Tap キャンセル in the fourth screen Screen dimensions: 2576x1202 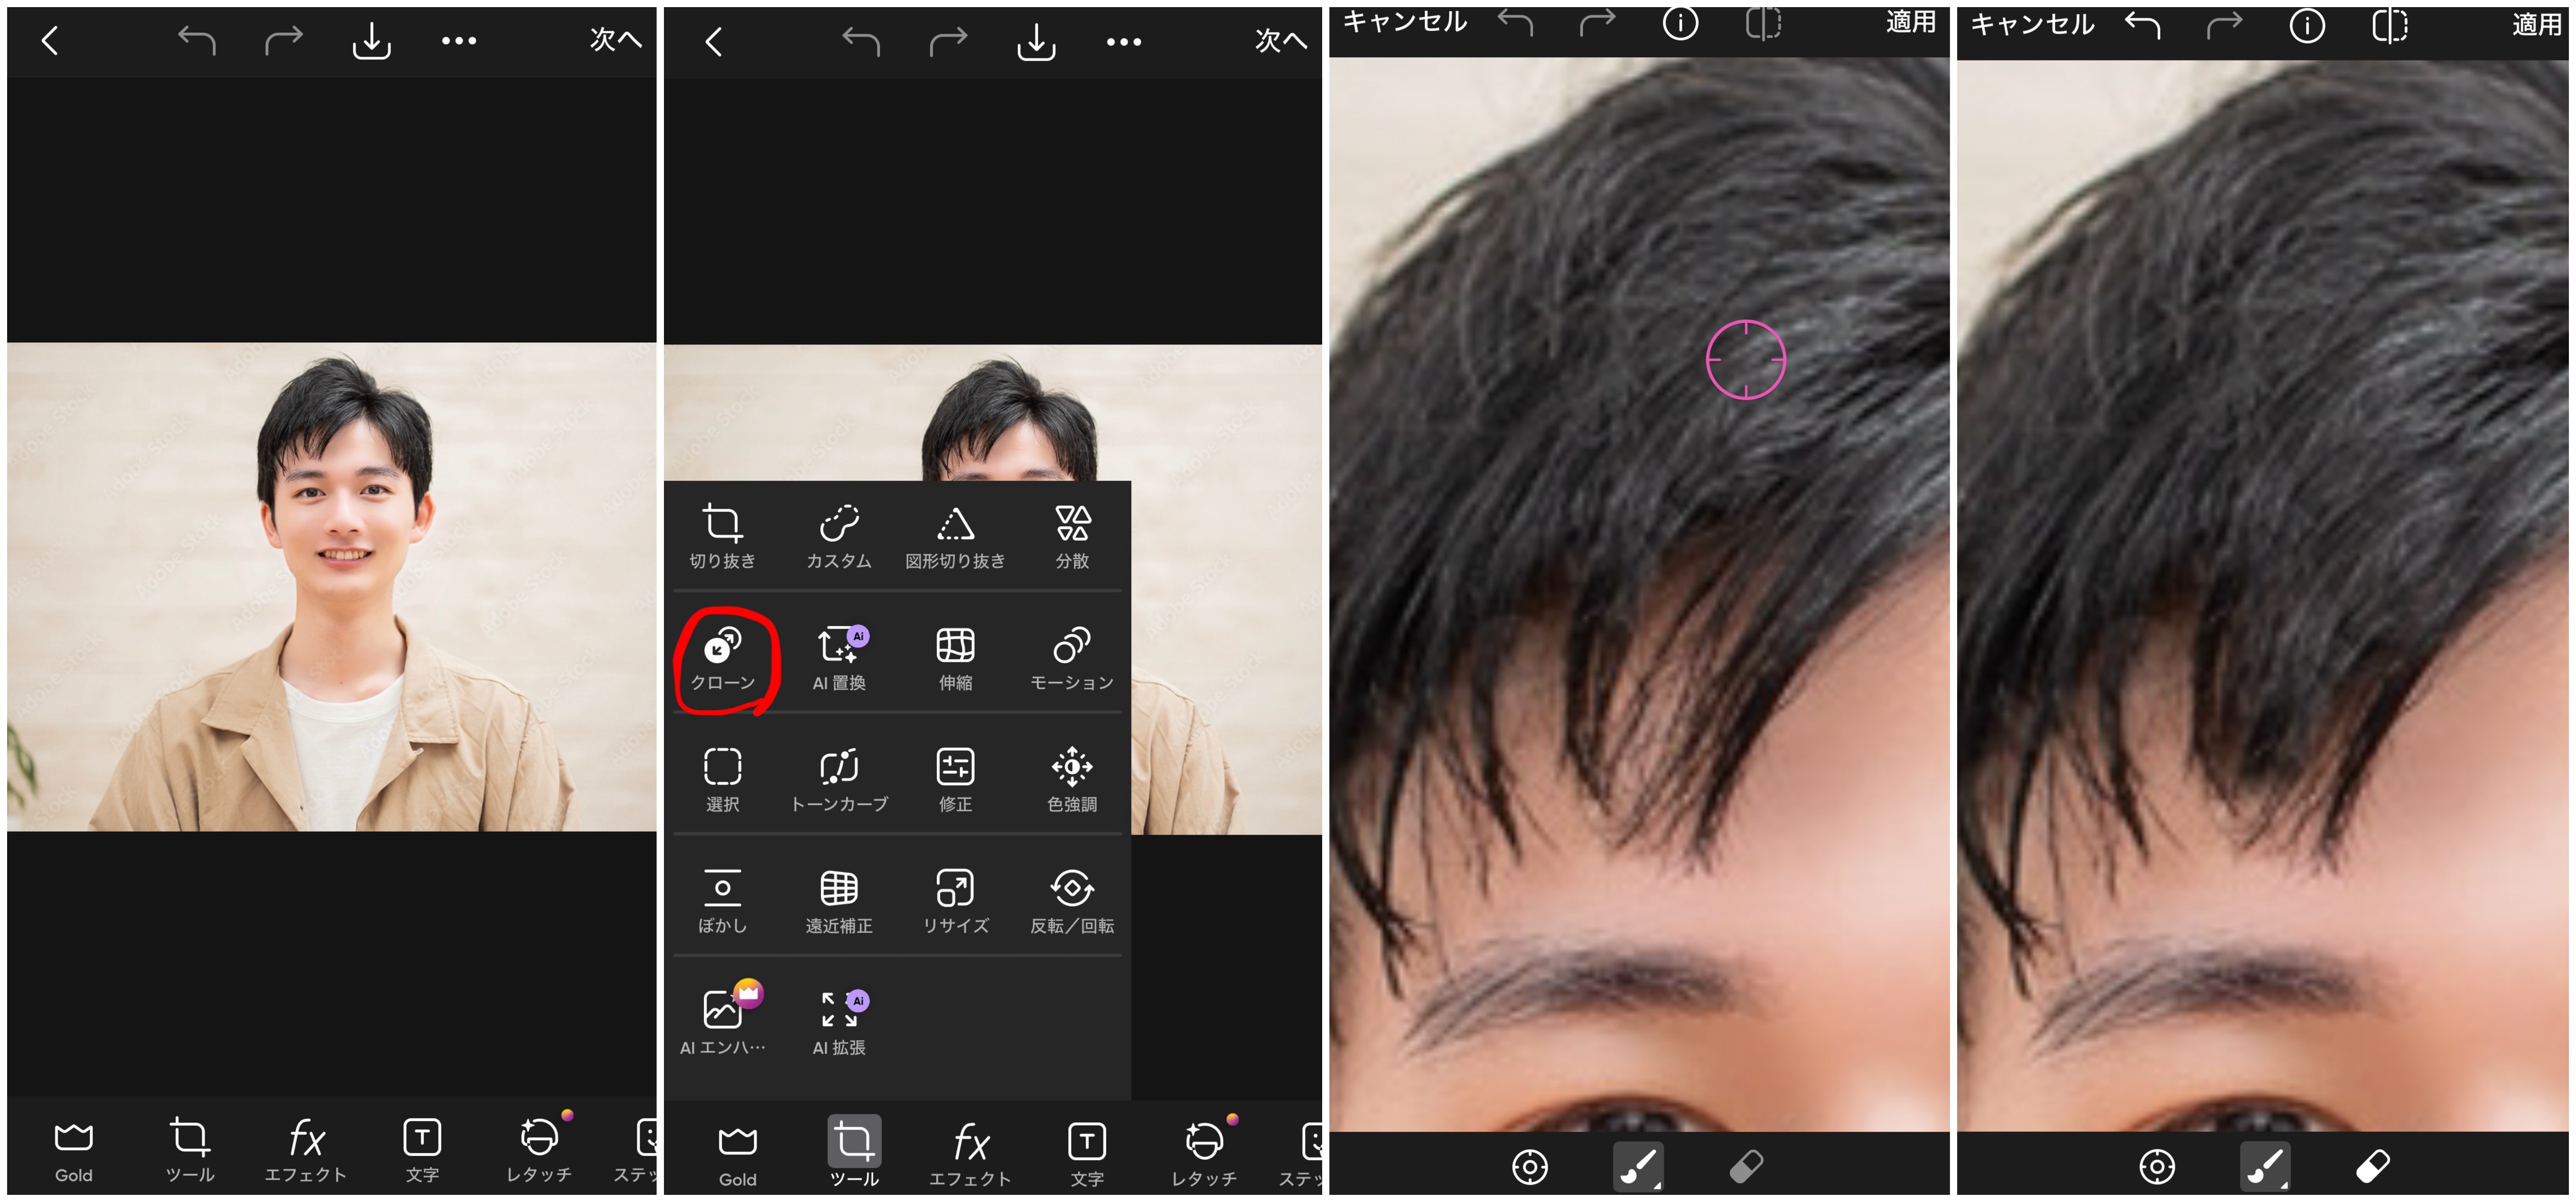[2032, 24]
